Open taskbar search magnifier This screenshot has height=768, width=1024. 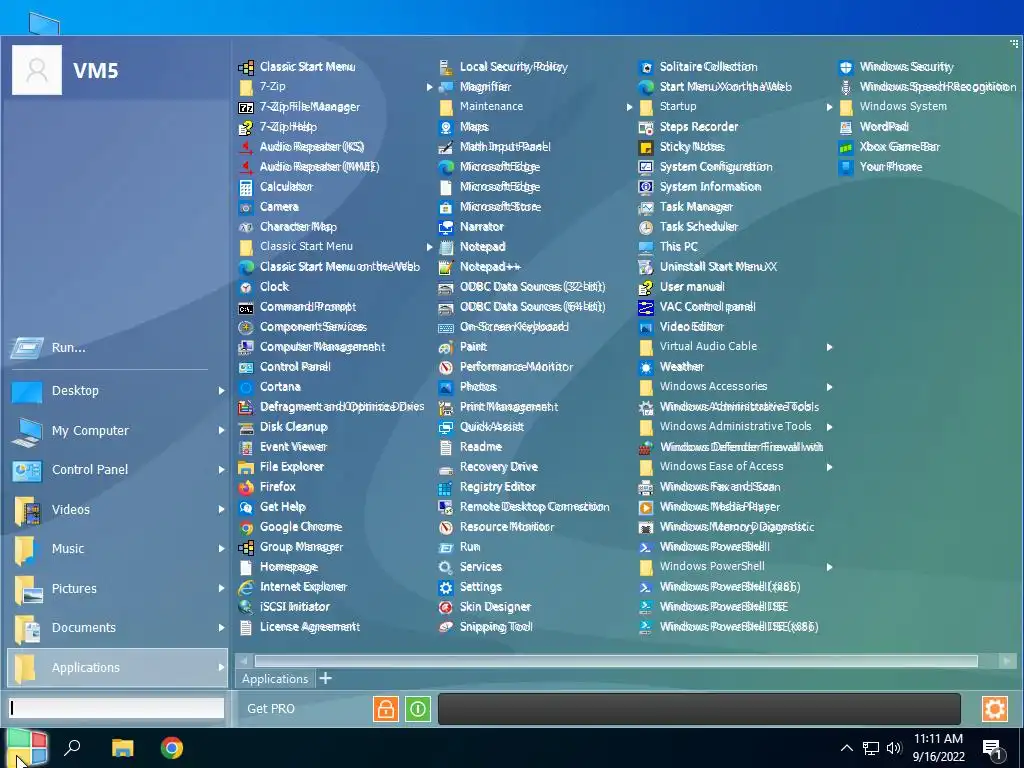click(x=72, y=747)
